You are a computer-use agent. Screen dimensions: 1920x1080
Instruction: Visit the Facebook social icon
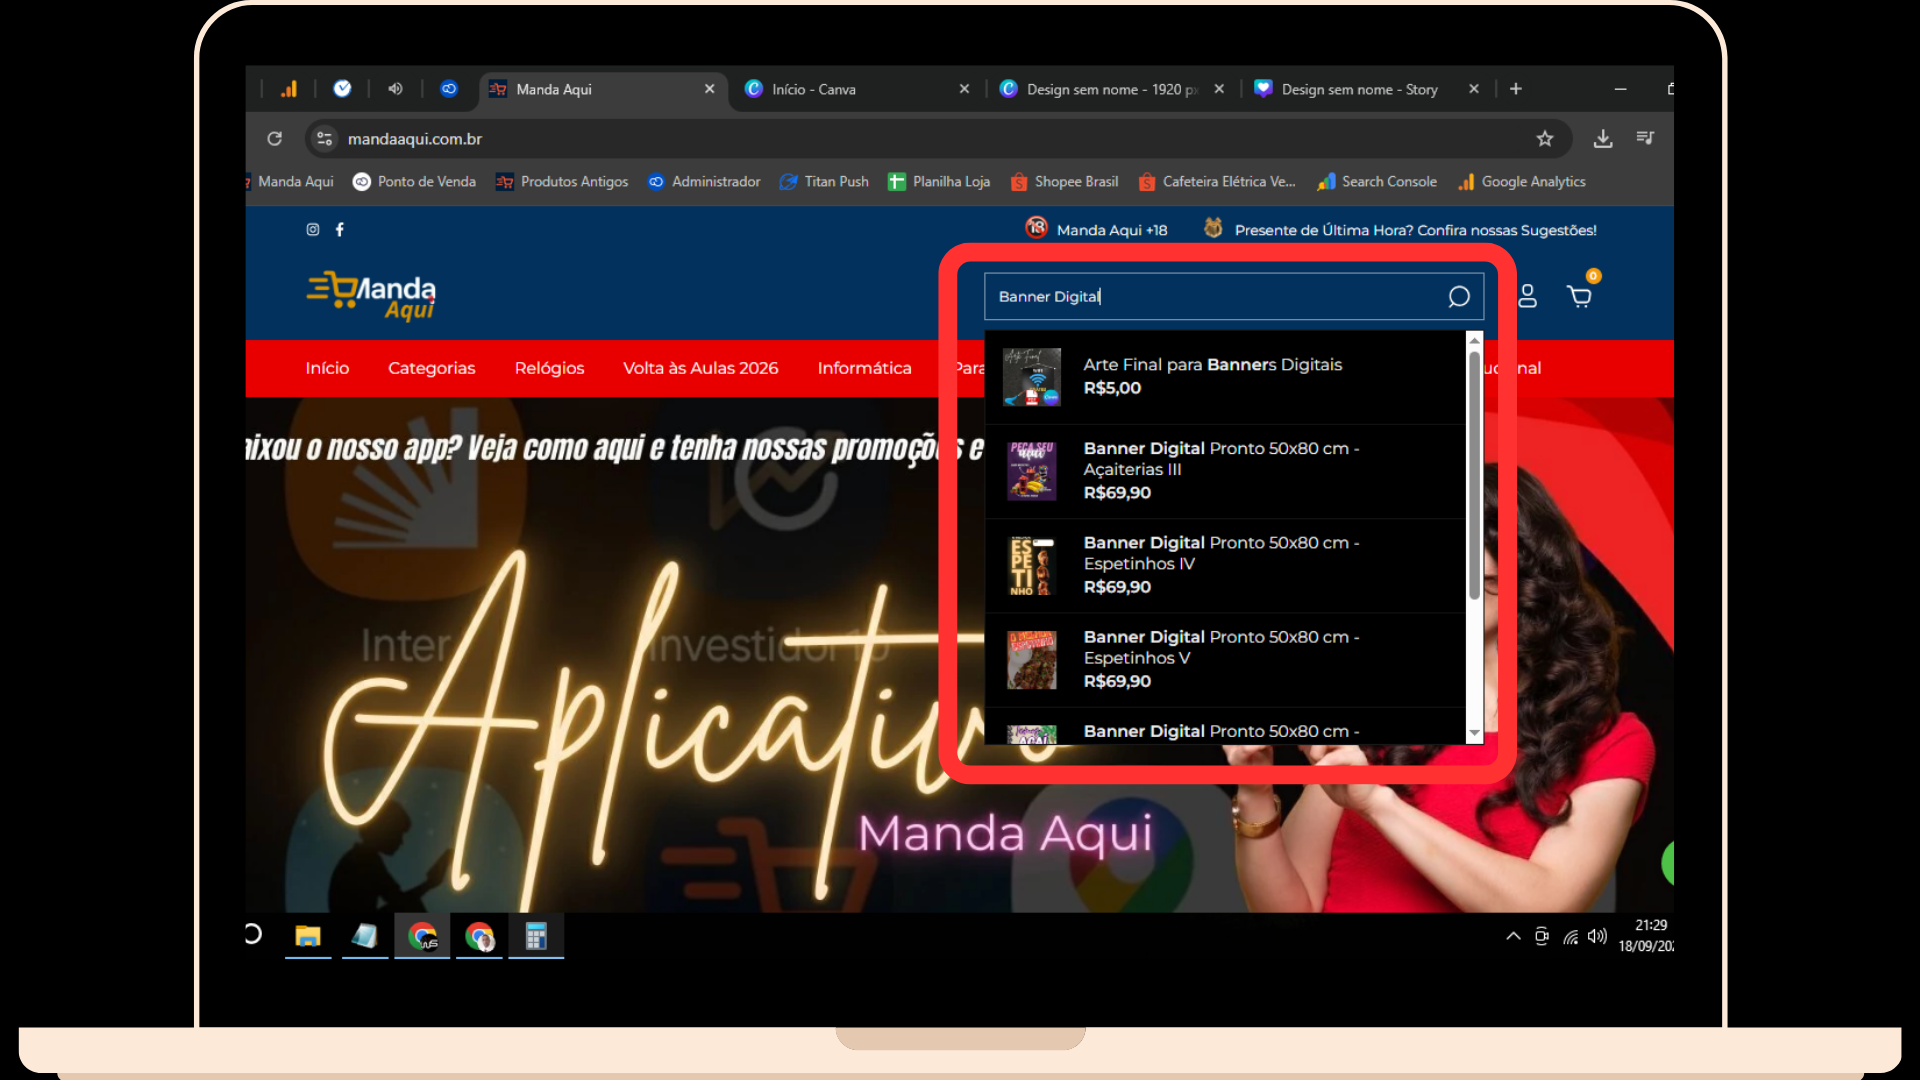[x=340, y=230]
